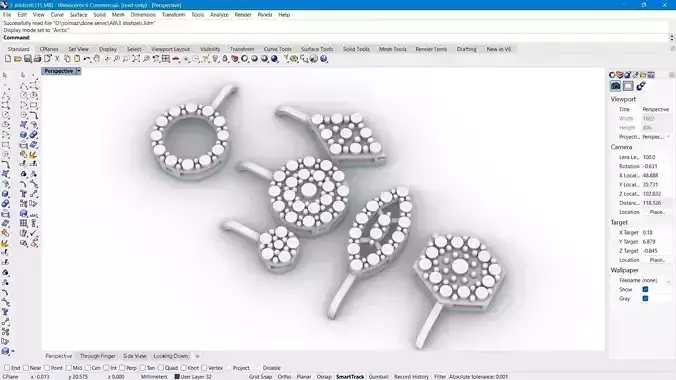
Task: Click Place button for camera Location
Action: click(657, 212)
